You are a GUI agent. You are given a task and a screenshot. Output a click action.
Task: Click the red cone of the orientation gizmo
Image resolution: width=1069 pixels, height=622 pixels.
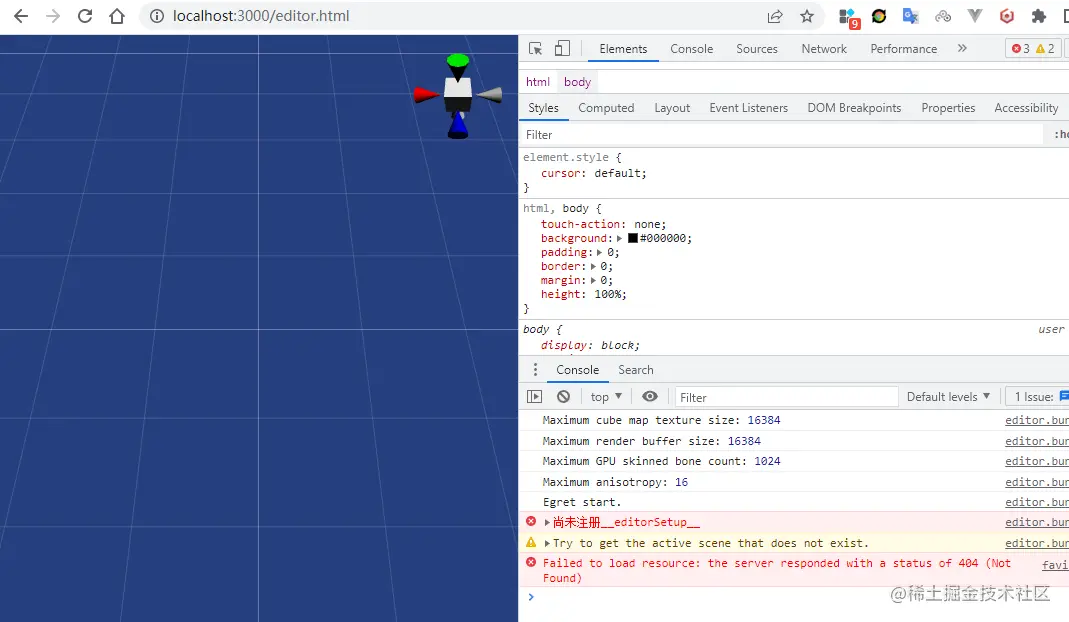tap(427, 95)
